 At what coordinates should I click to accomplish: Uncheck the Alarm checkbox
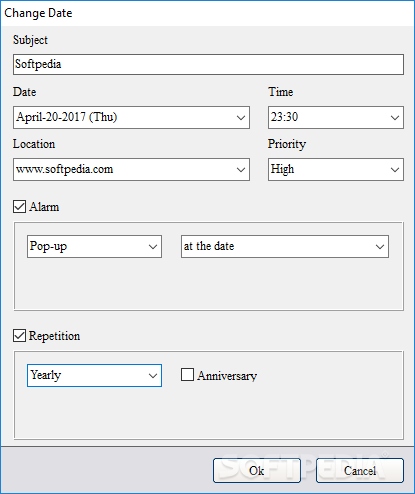coord(19,206)
